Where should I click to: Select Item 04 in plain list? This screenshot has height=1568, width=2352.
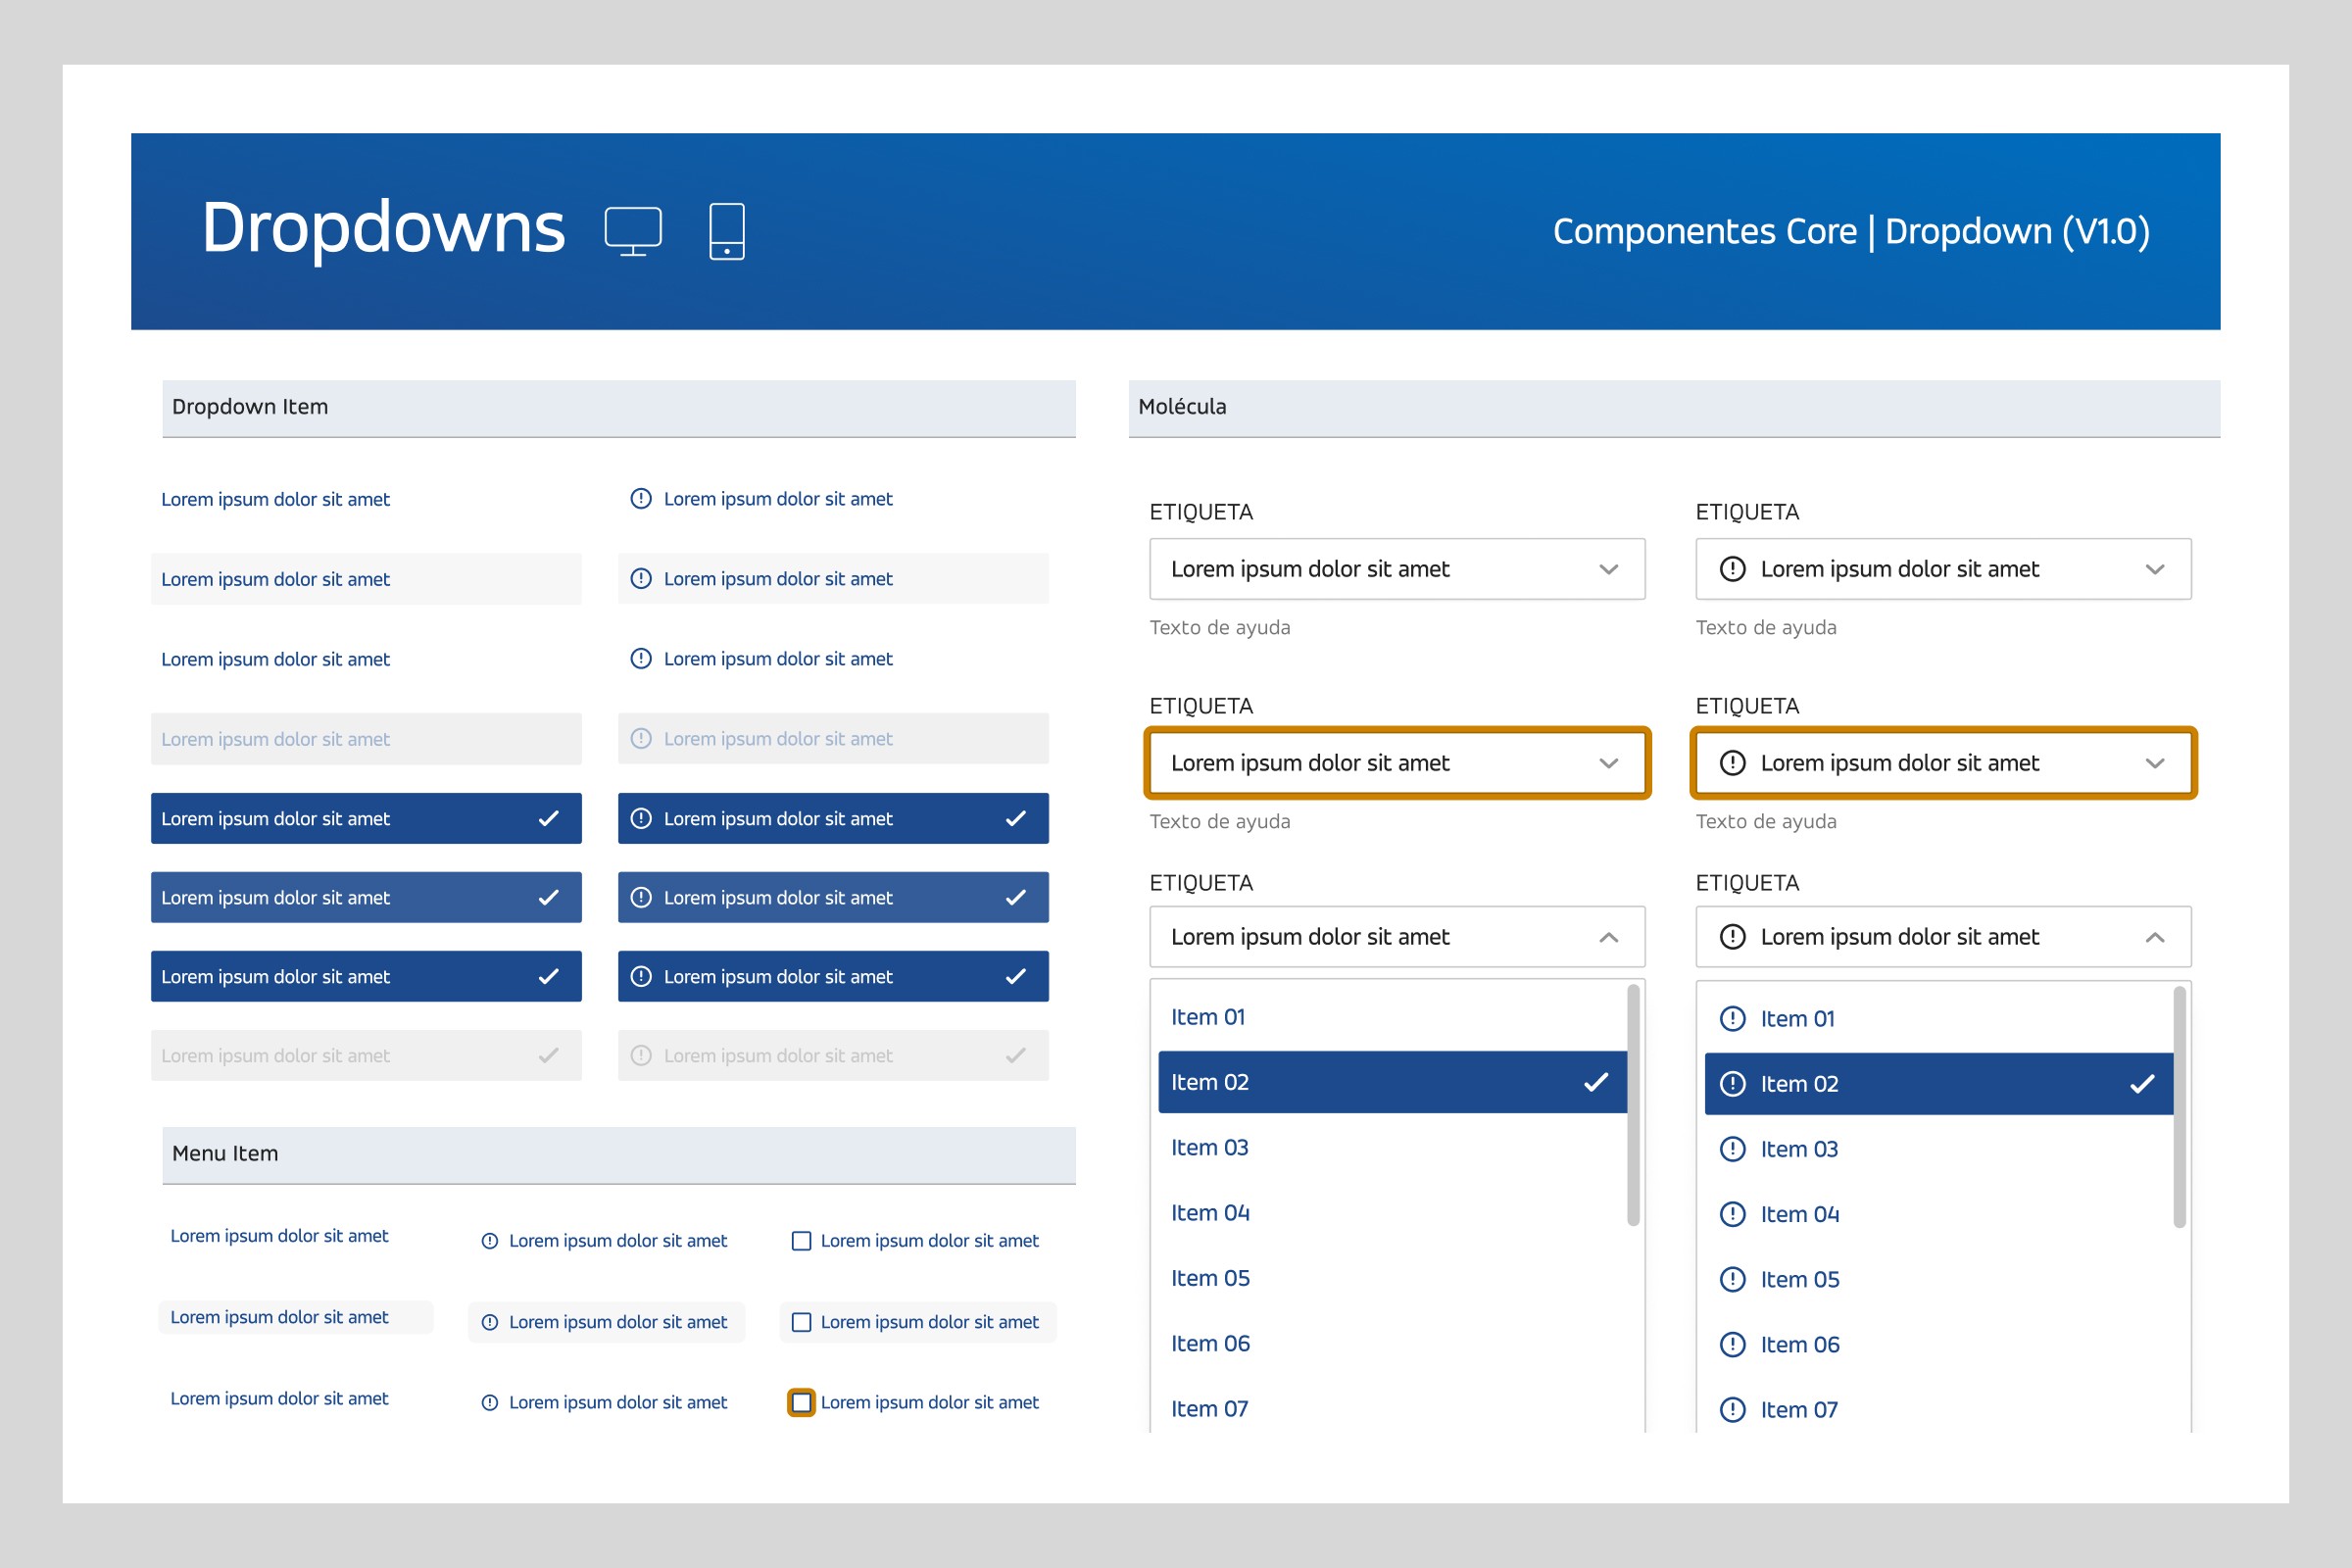click(x=1210, y=1213)
